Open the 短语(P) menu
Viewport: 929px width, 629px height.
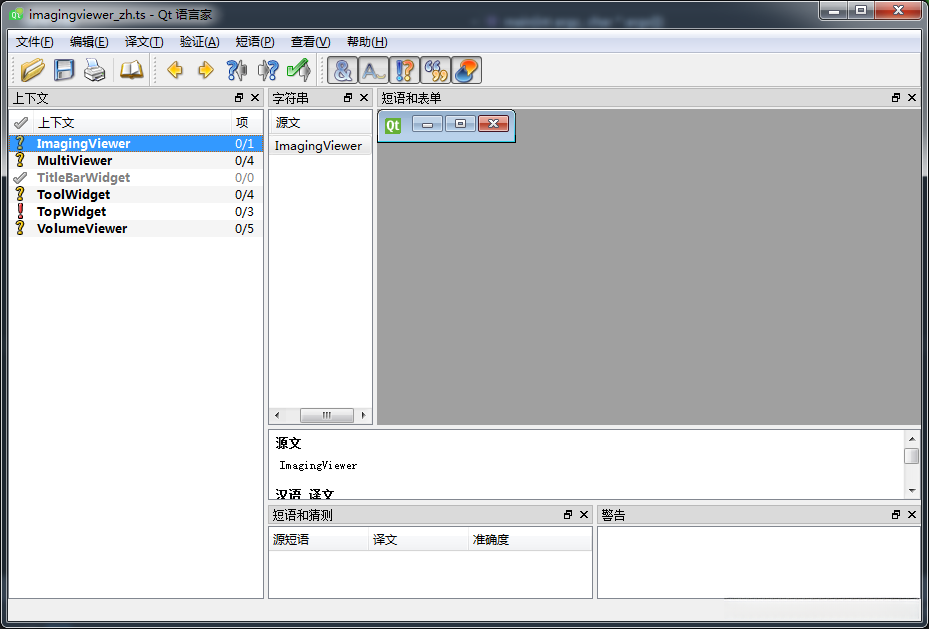pos(255,42)
